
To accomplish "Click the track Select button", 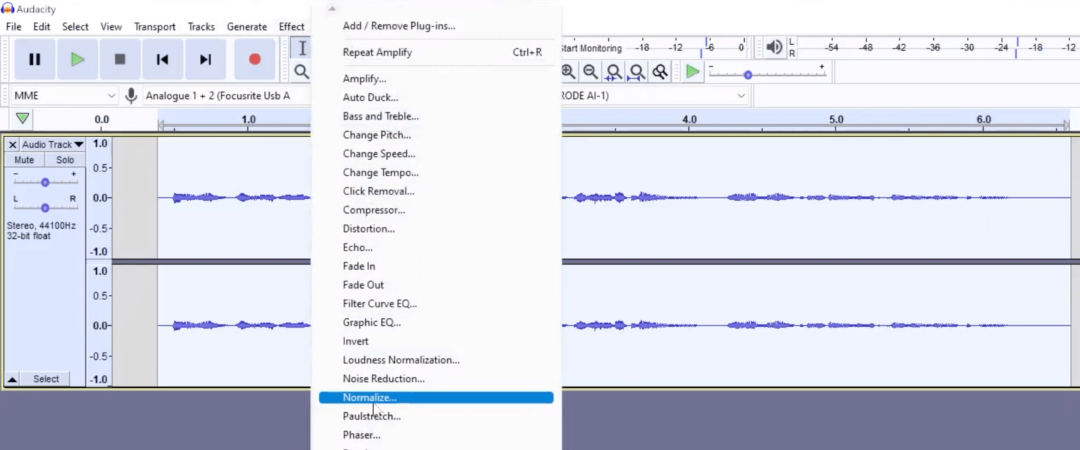I will click(x=46, y=379).
